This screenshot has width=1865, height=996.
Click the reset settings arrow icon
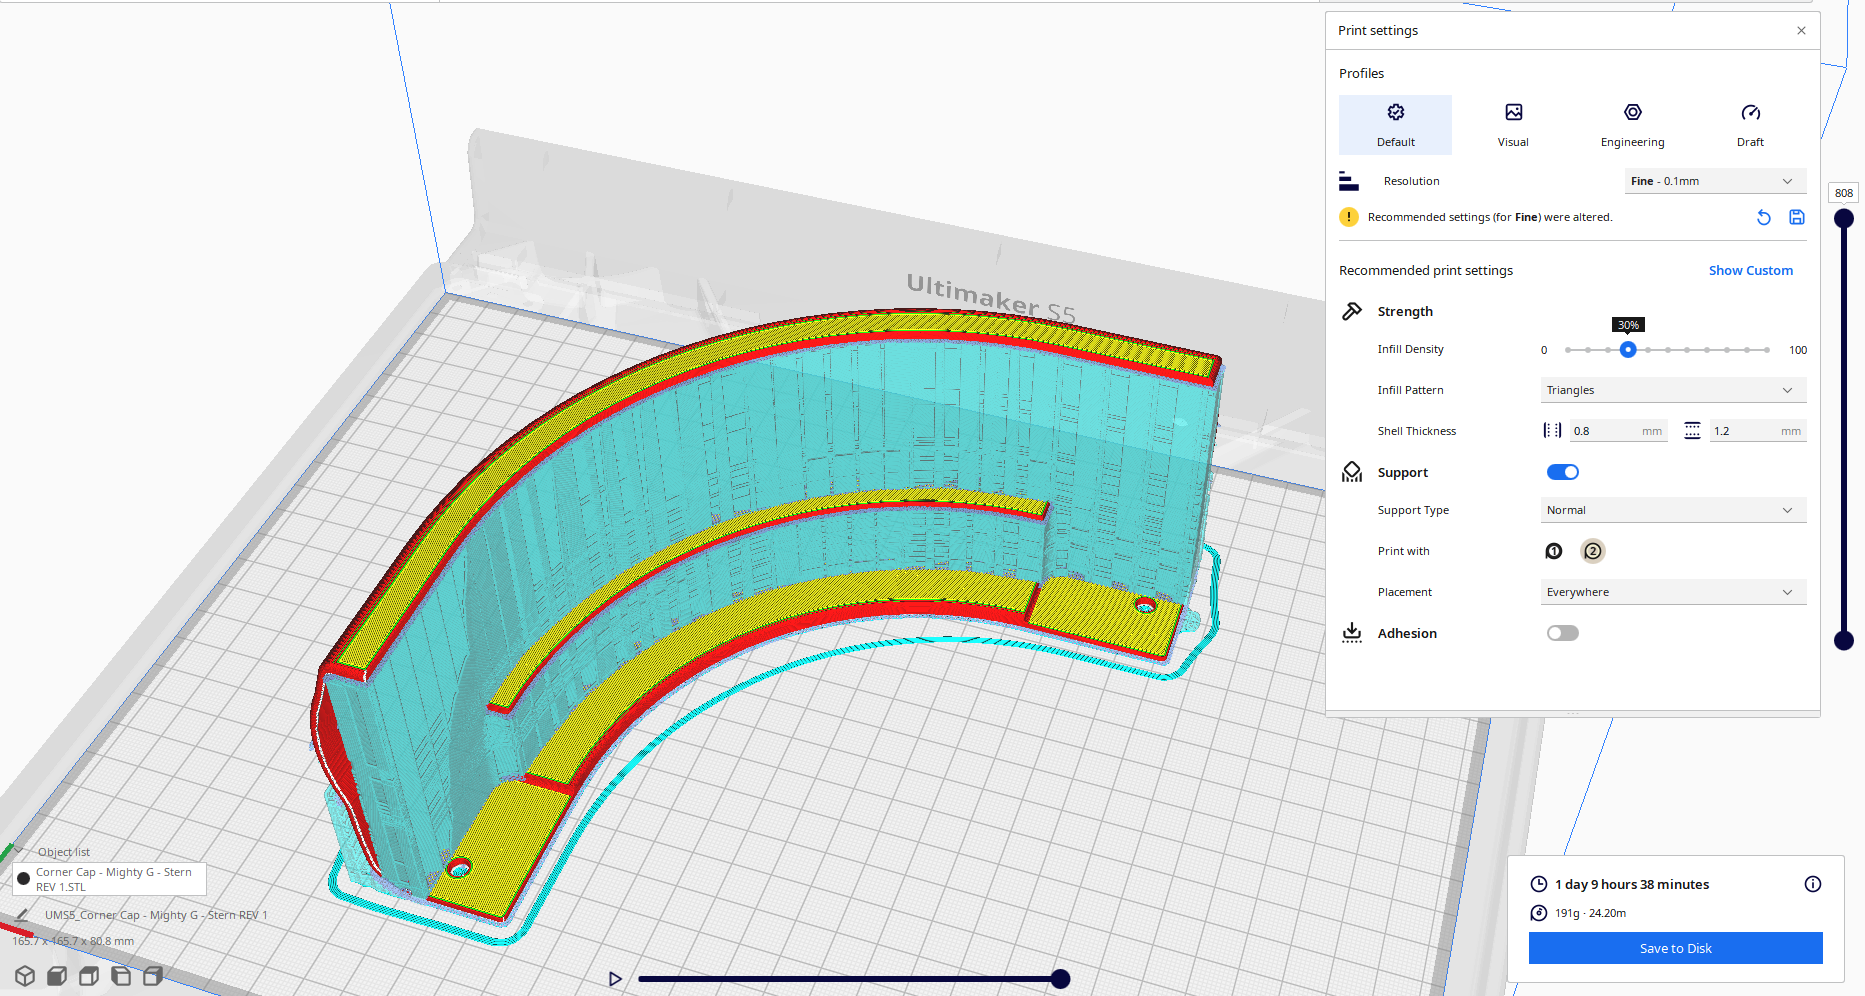[1763, 217]
